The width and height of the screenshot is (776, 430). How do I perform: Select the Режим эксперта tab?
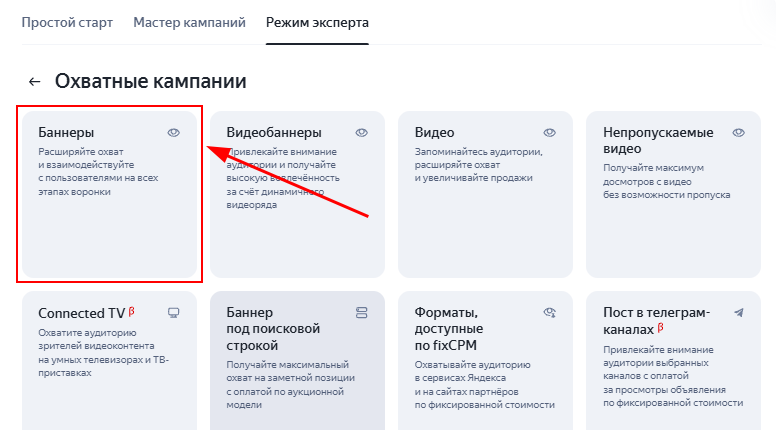pos(317,22)
